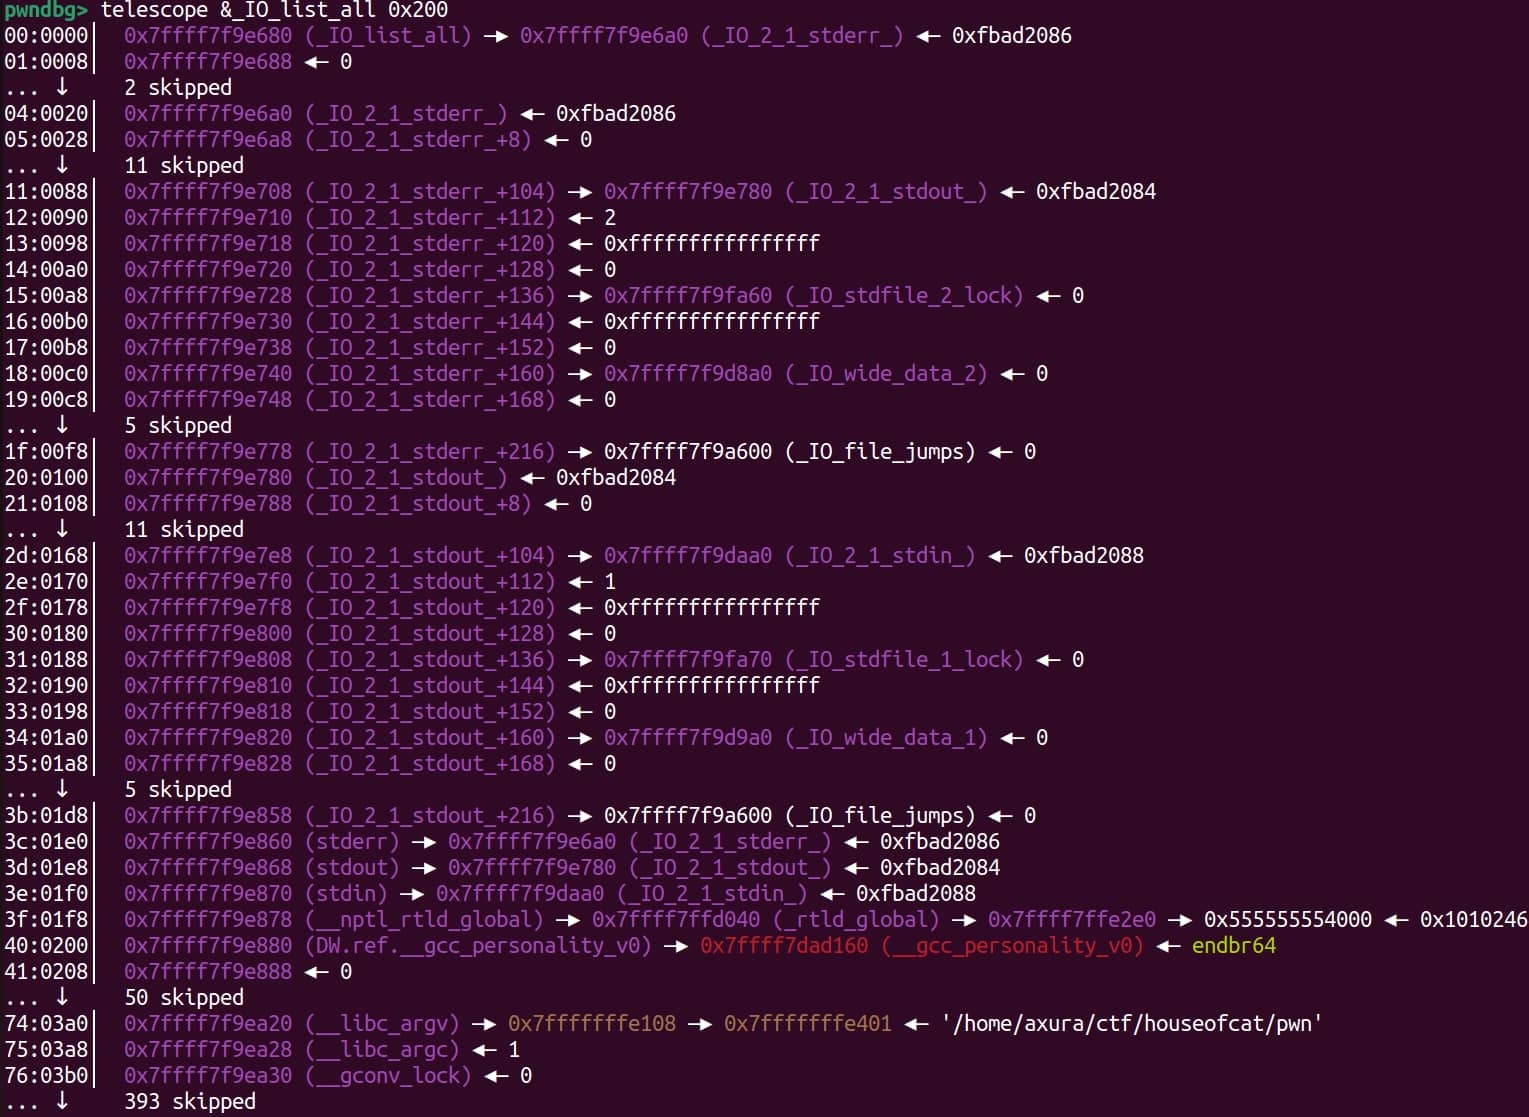Select the value 0xfbad2086 next to stderr
Screen dimensions: 1529x1117
(939, 841)
